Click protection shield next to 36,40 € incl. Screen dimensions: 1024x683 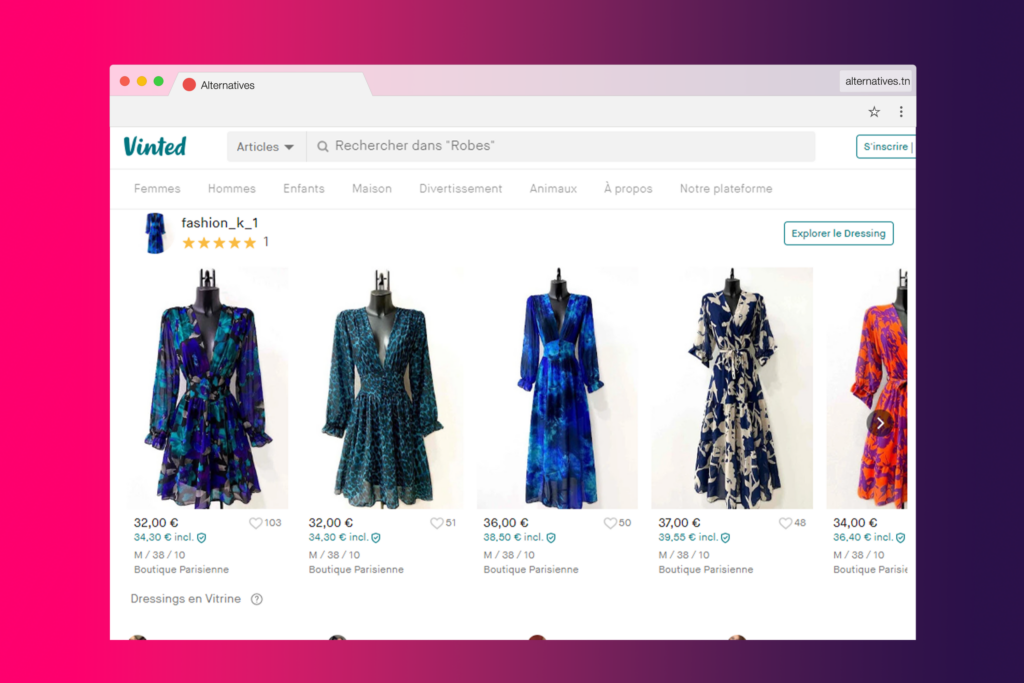point(901,537)
